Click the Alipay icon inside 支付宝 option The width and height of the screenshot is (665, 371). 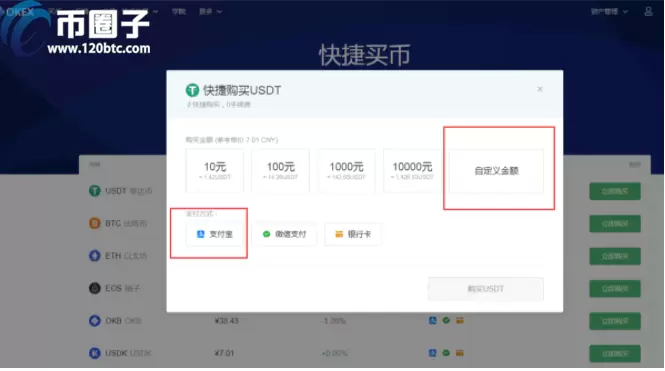pos(201,234)
